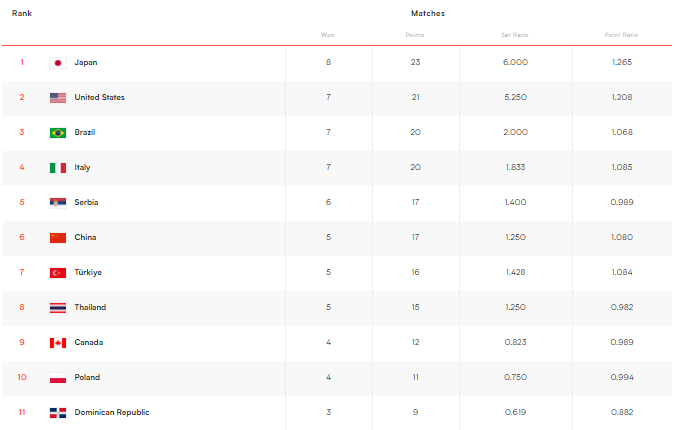Sort by the Point Ratio column header
This screenshot has width=675, height=430.
click(621, 35)
